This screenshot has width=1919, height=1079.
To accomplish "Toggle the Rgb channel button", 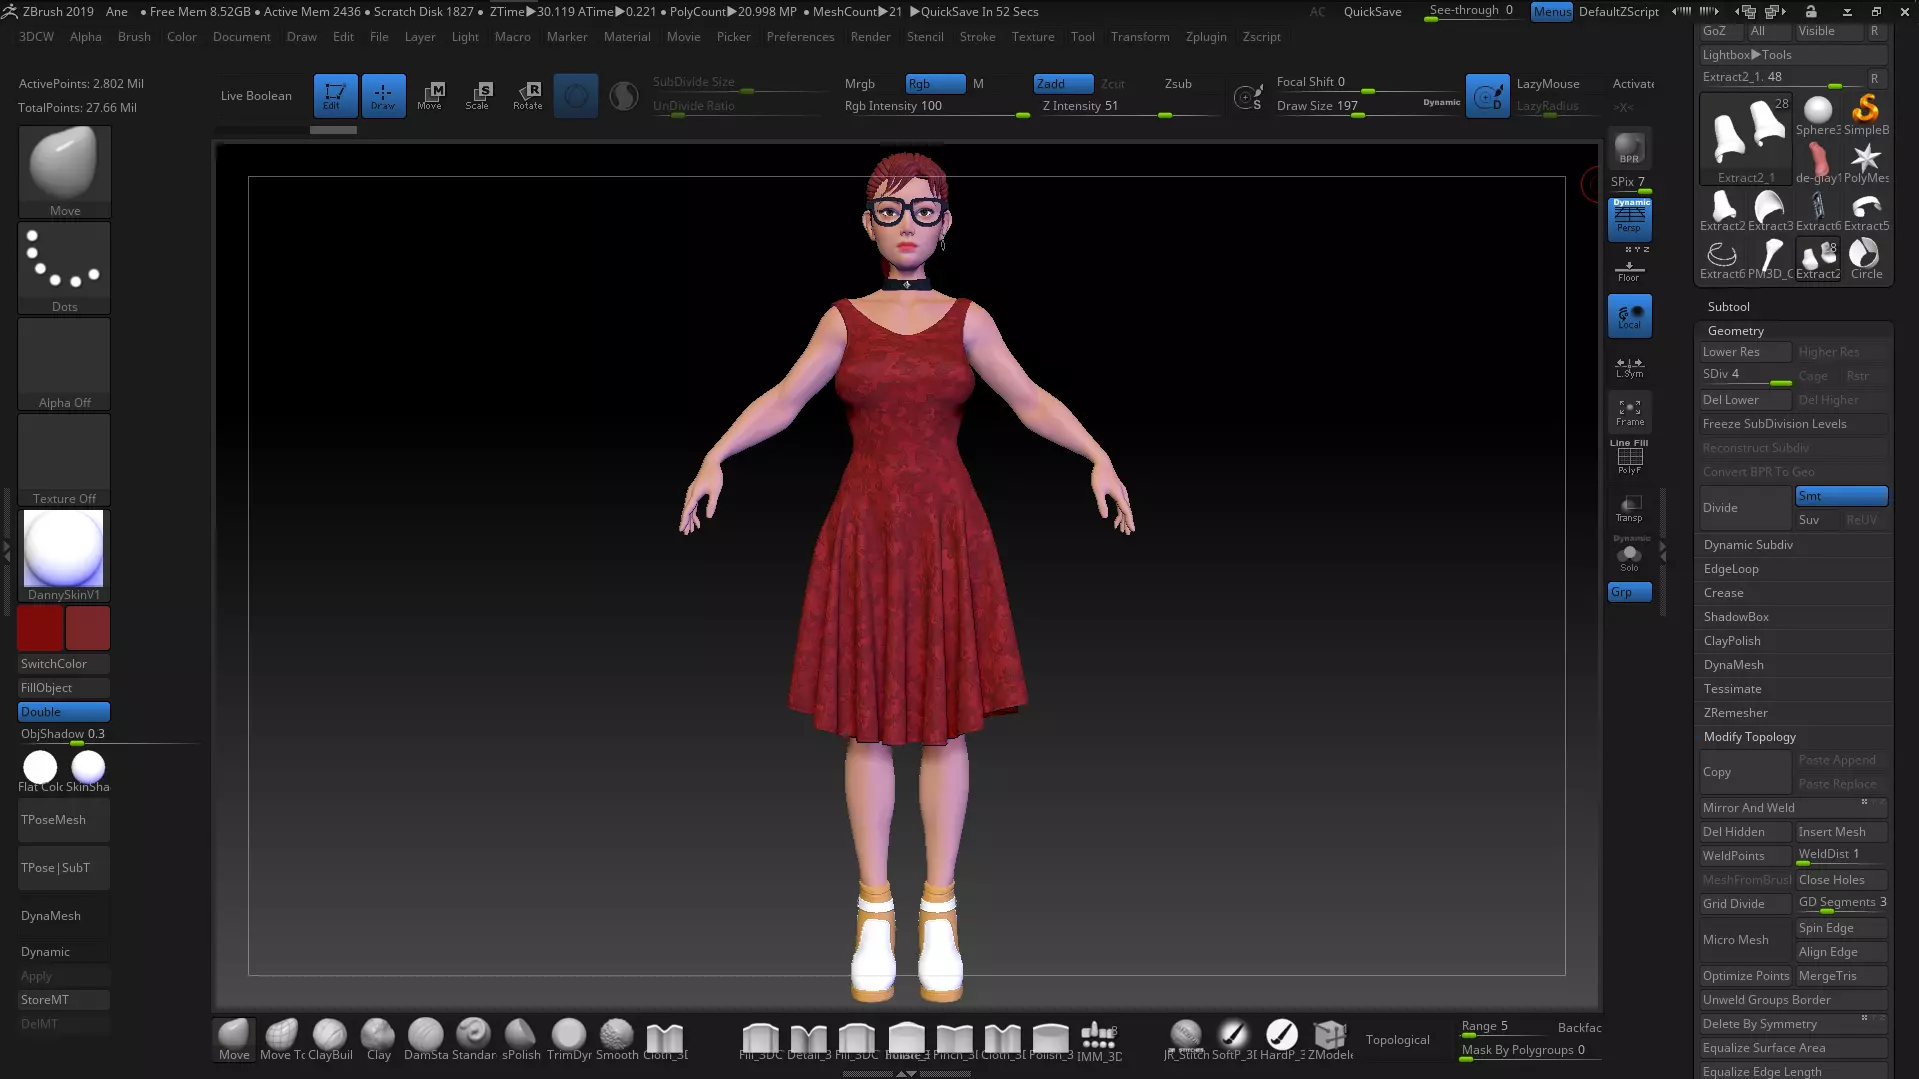I will tap(935, 84).
